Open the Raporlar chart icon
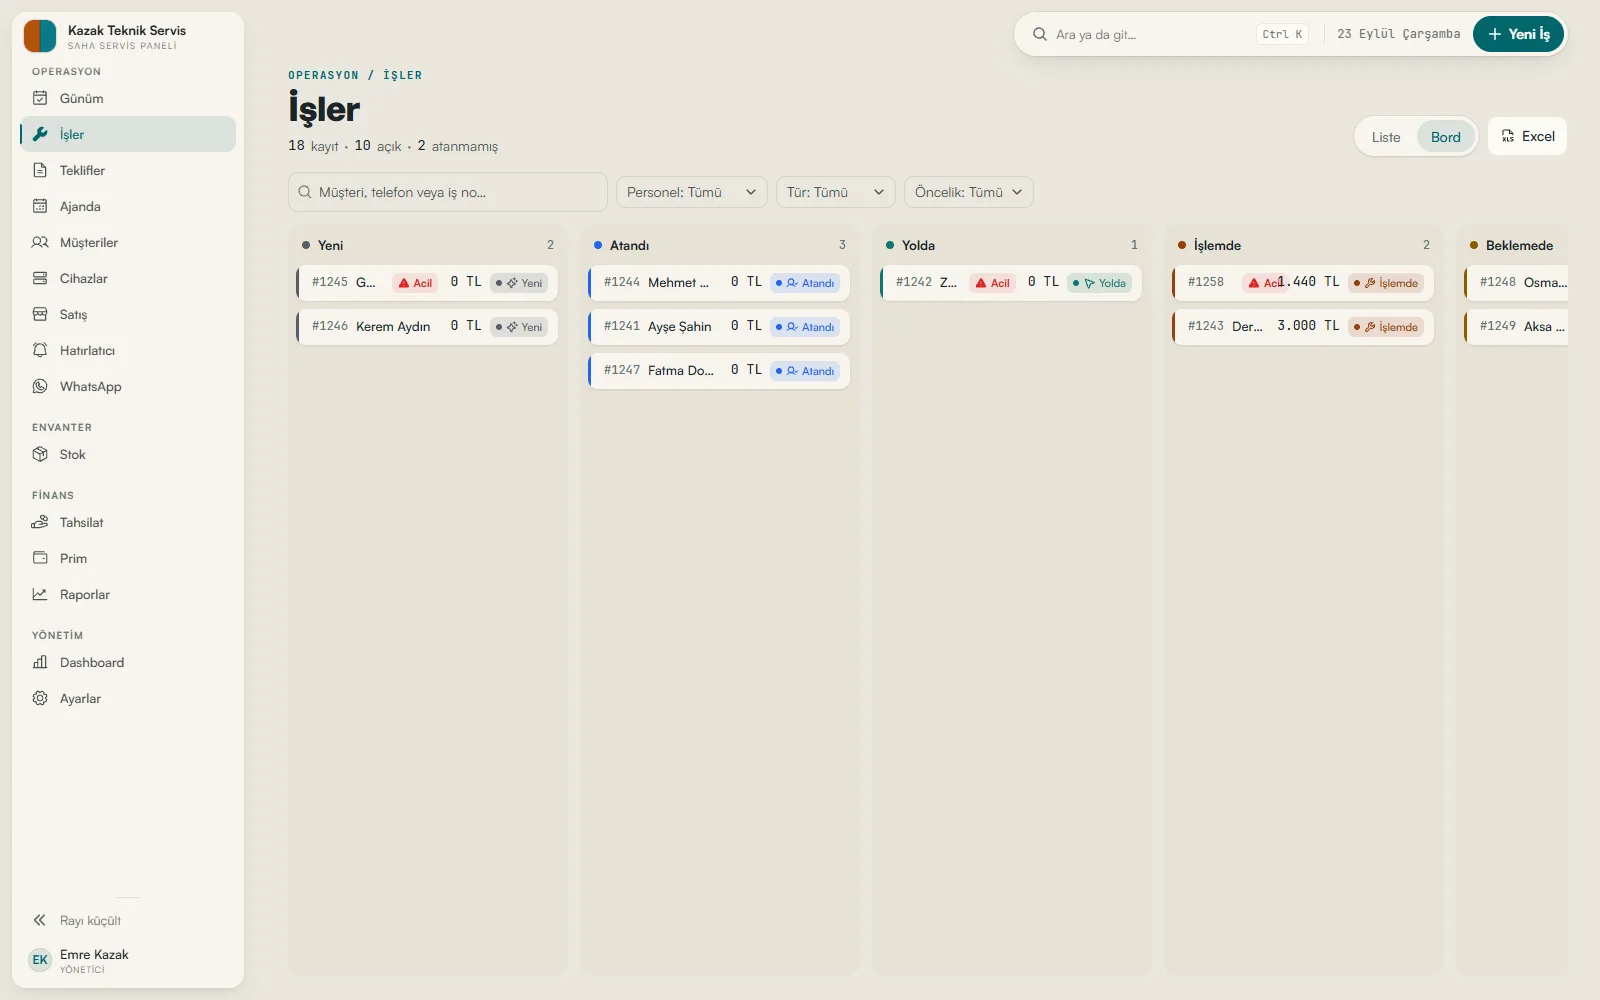1600x1000 pixels. coord(40,594)
